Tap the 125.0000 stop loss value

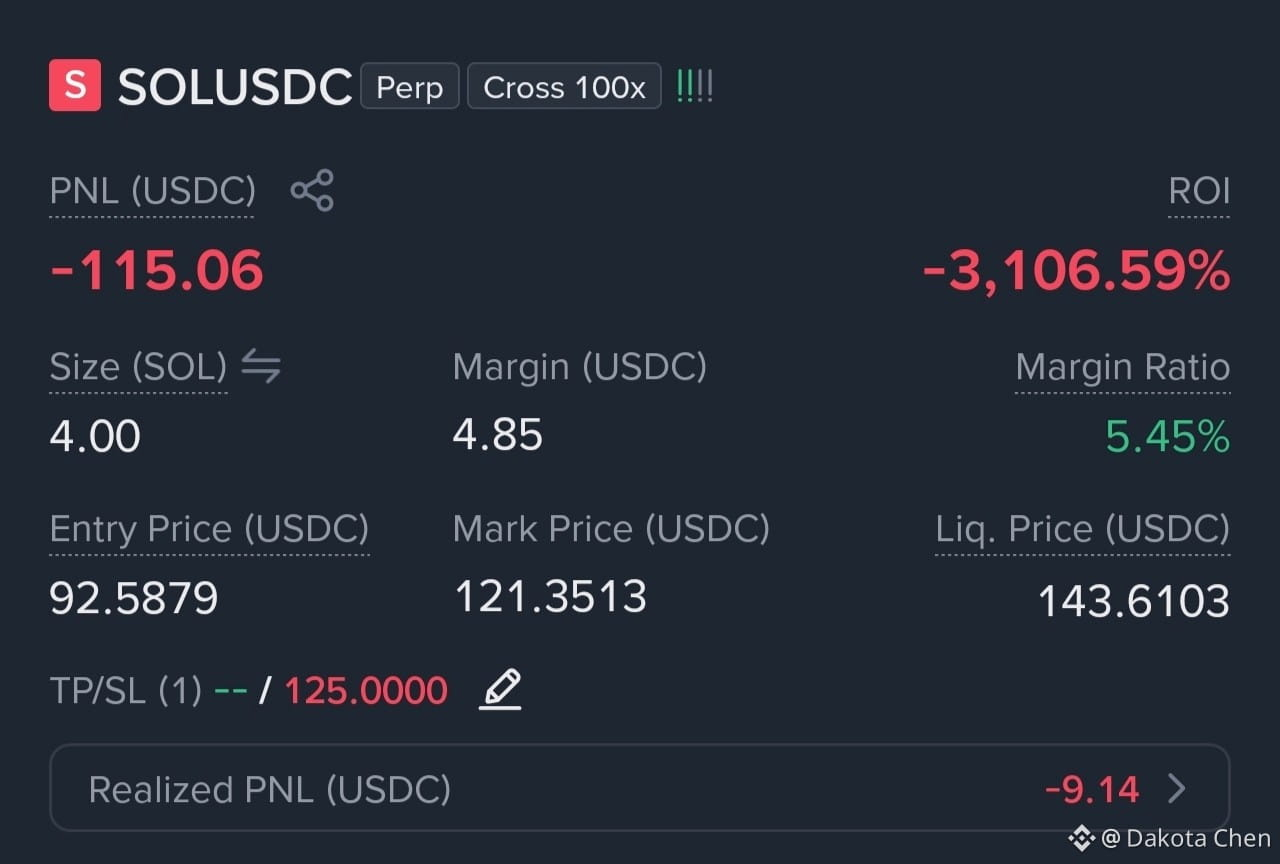point(366,690)
